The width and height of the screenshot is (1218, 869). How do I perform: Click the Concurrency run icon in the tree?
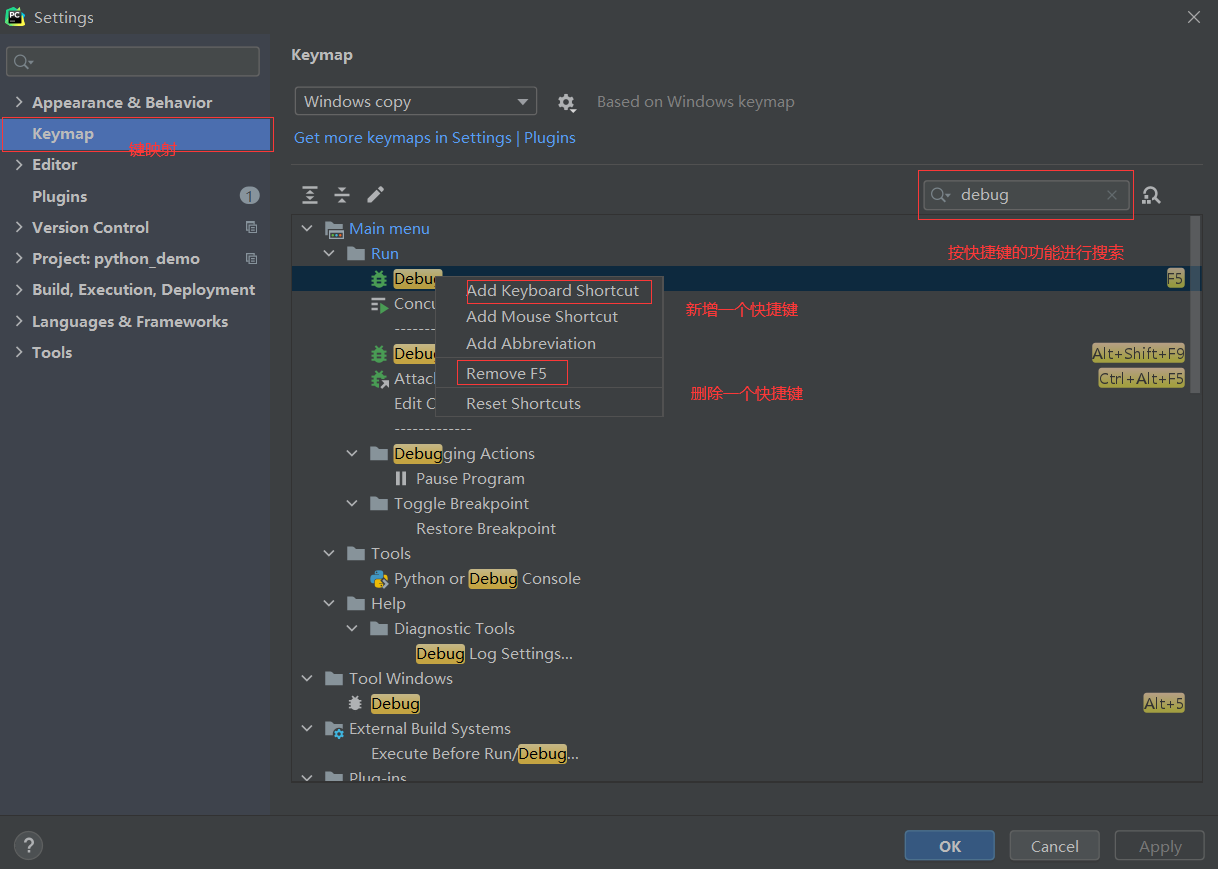point(379,304)
